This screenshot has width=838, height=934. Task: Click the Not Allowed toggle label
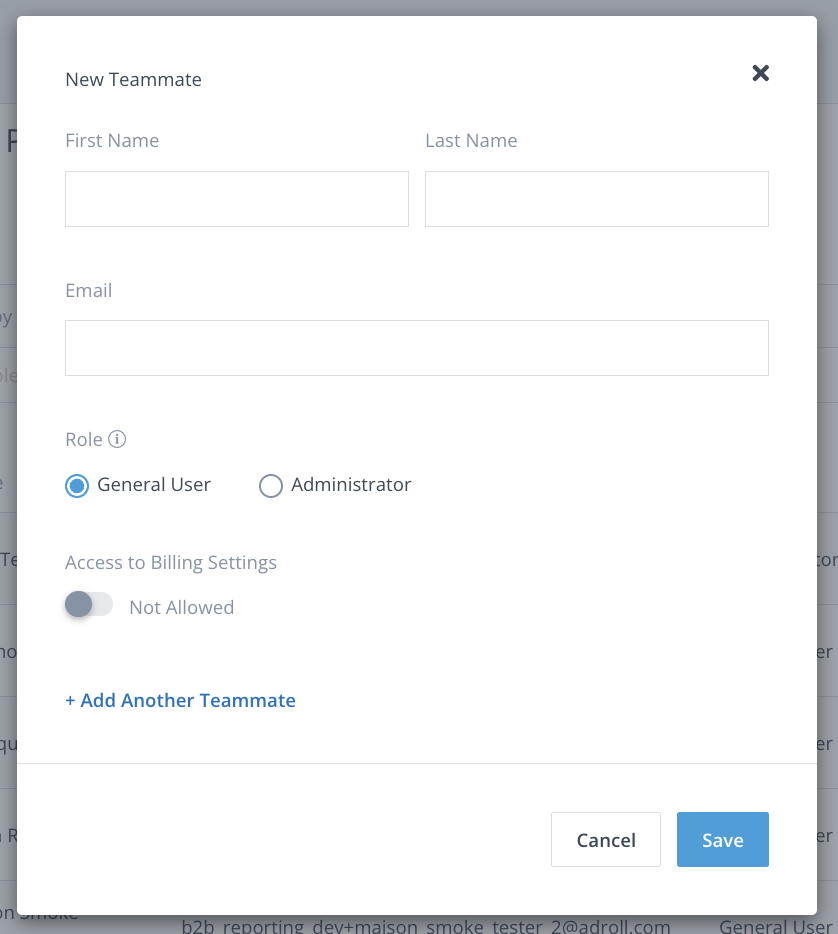tap(181, 607)
